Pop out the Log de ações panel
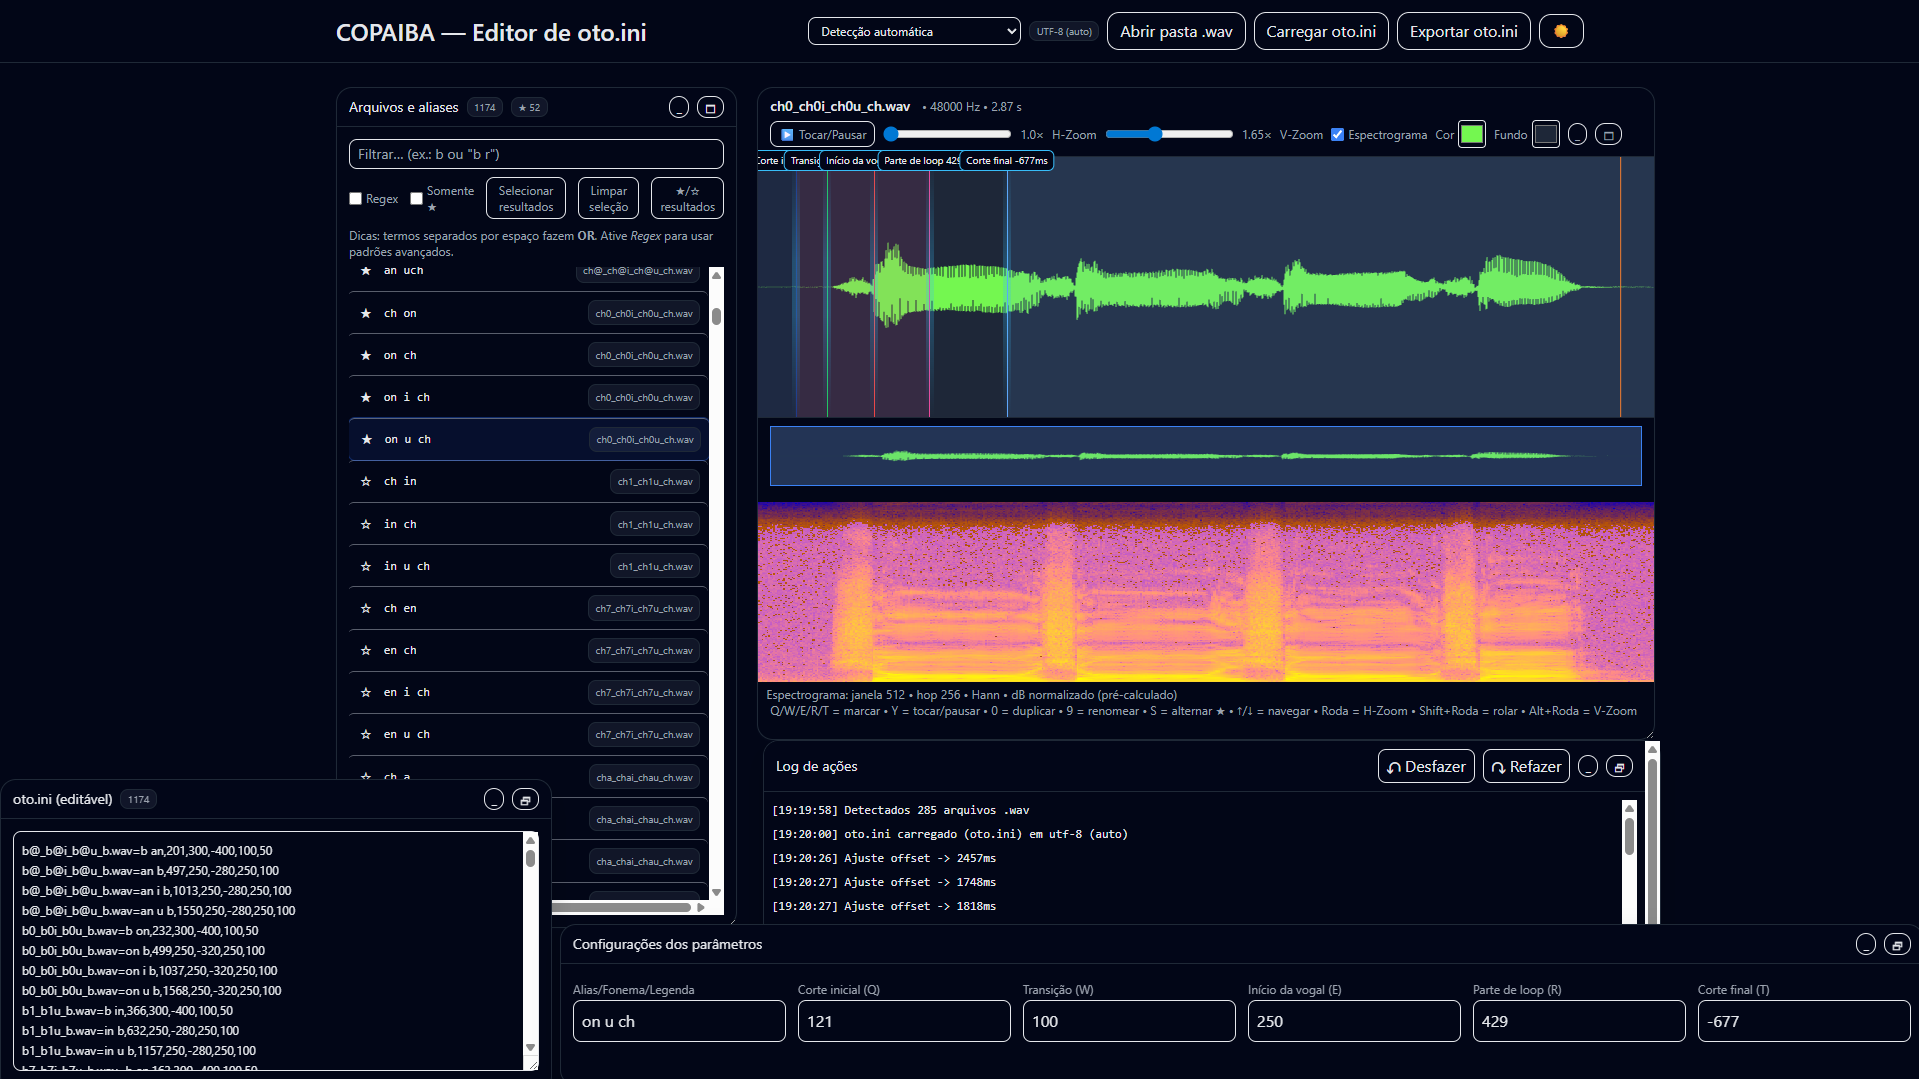Image resolution: width=1919 pixels, height=1079 pixels. click(1619, 767)
